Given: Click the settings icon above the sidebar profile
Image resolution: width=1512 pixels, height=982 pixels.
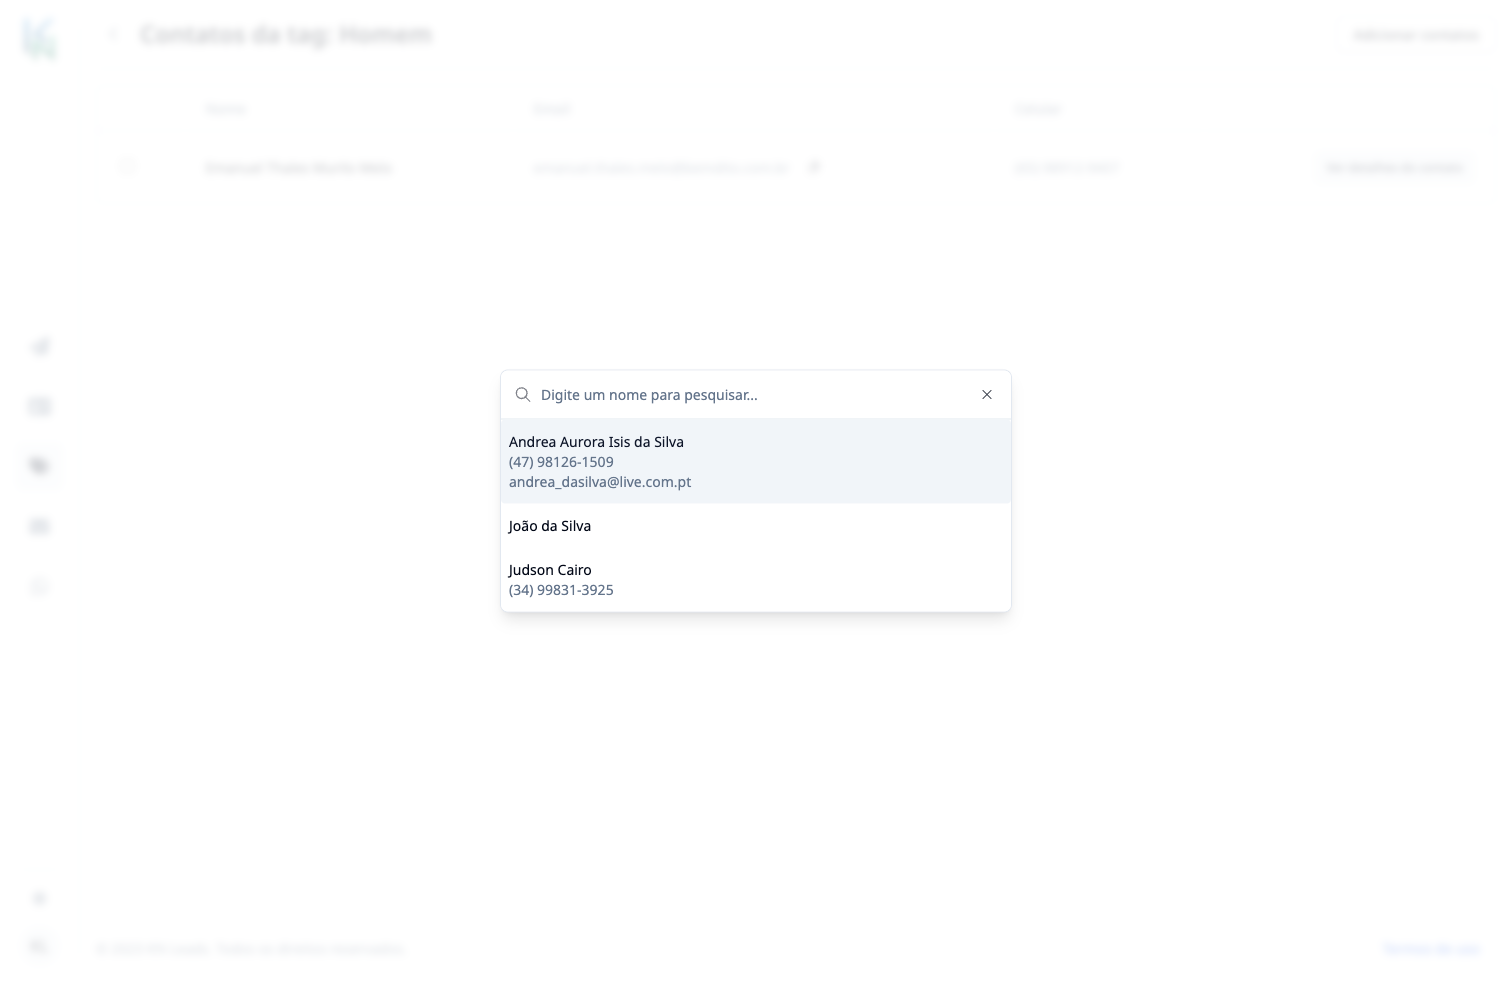Looking at the screenshot, I should (x=40, y=898).
